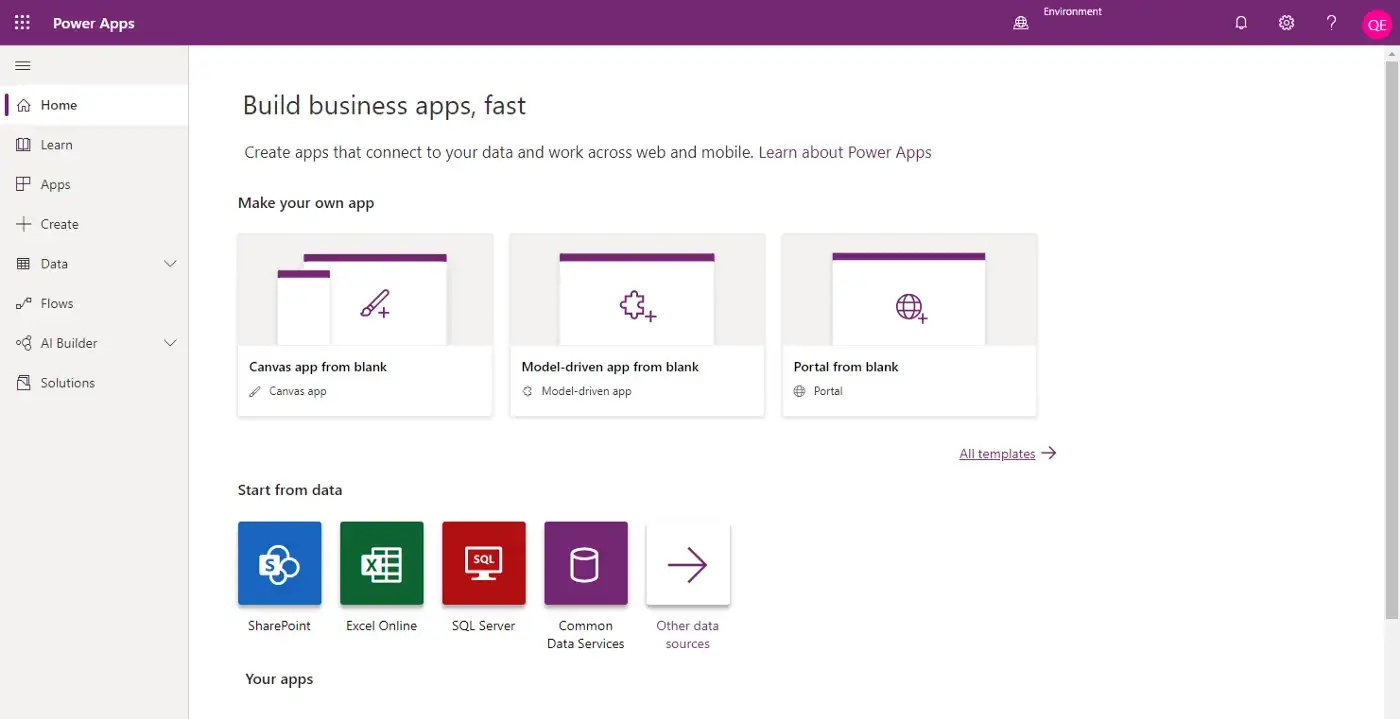Click Portal from blank title

[x=846, y=367]
